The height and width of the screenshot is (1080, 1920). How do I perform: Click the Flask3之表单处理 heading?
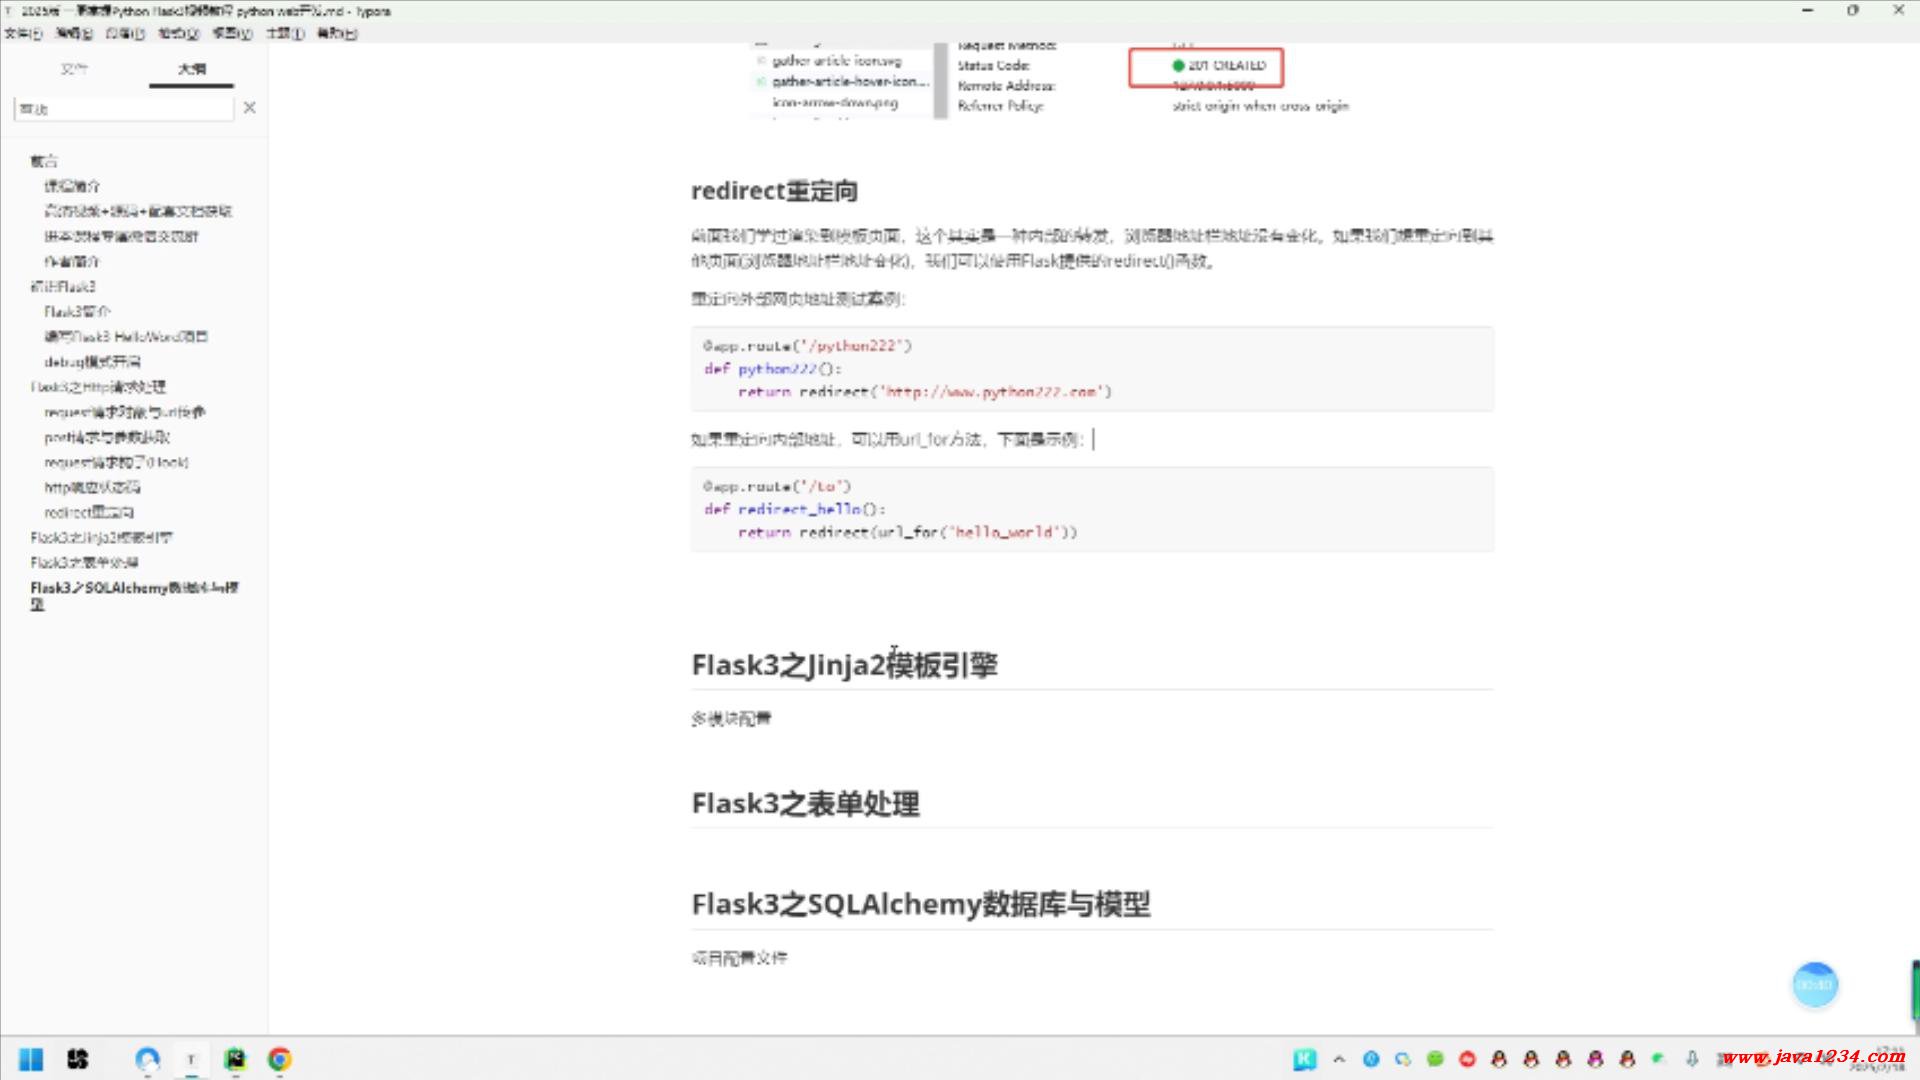coord(805,804)
